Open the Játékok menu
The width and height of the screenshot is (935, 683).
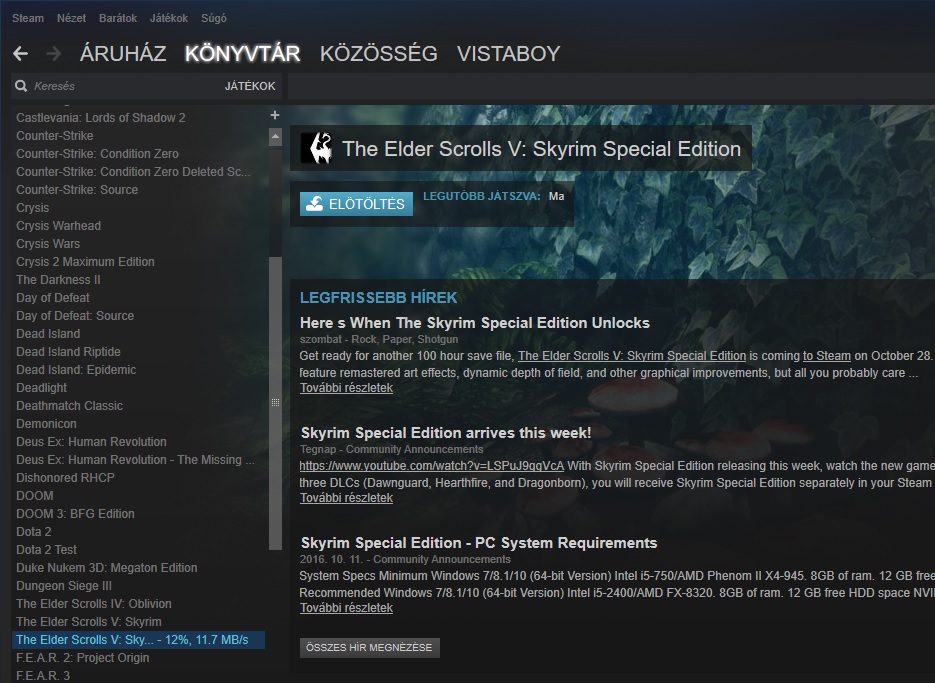(x=169, y=18)
